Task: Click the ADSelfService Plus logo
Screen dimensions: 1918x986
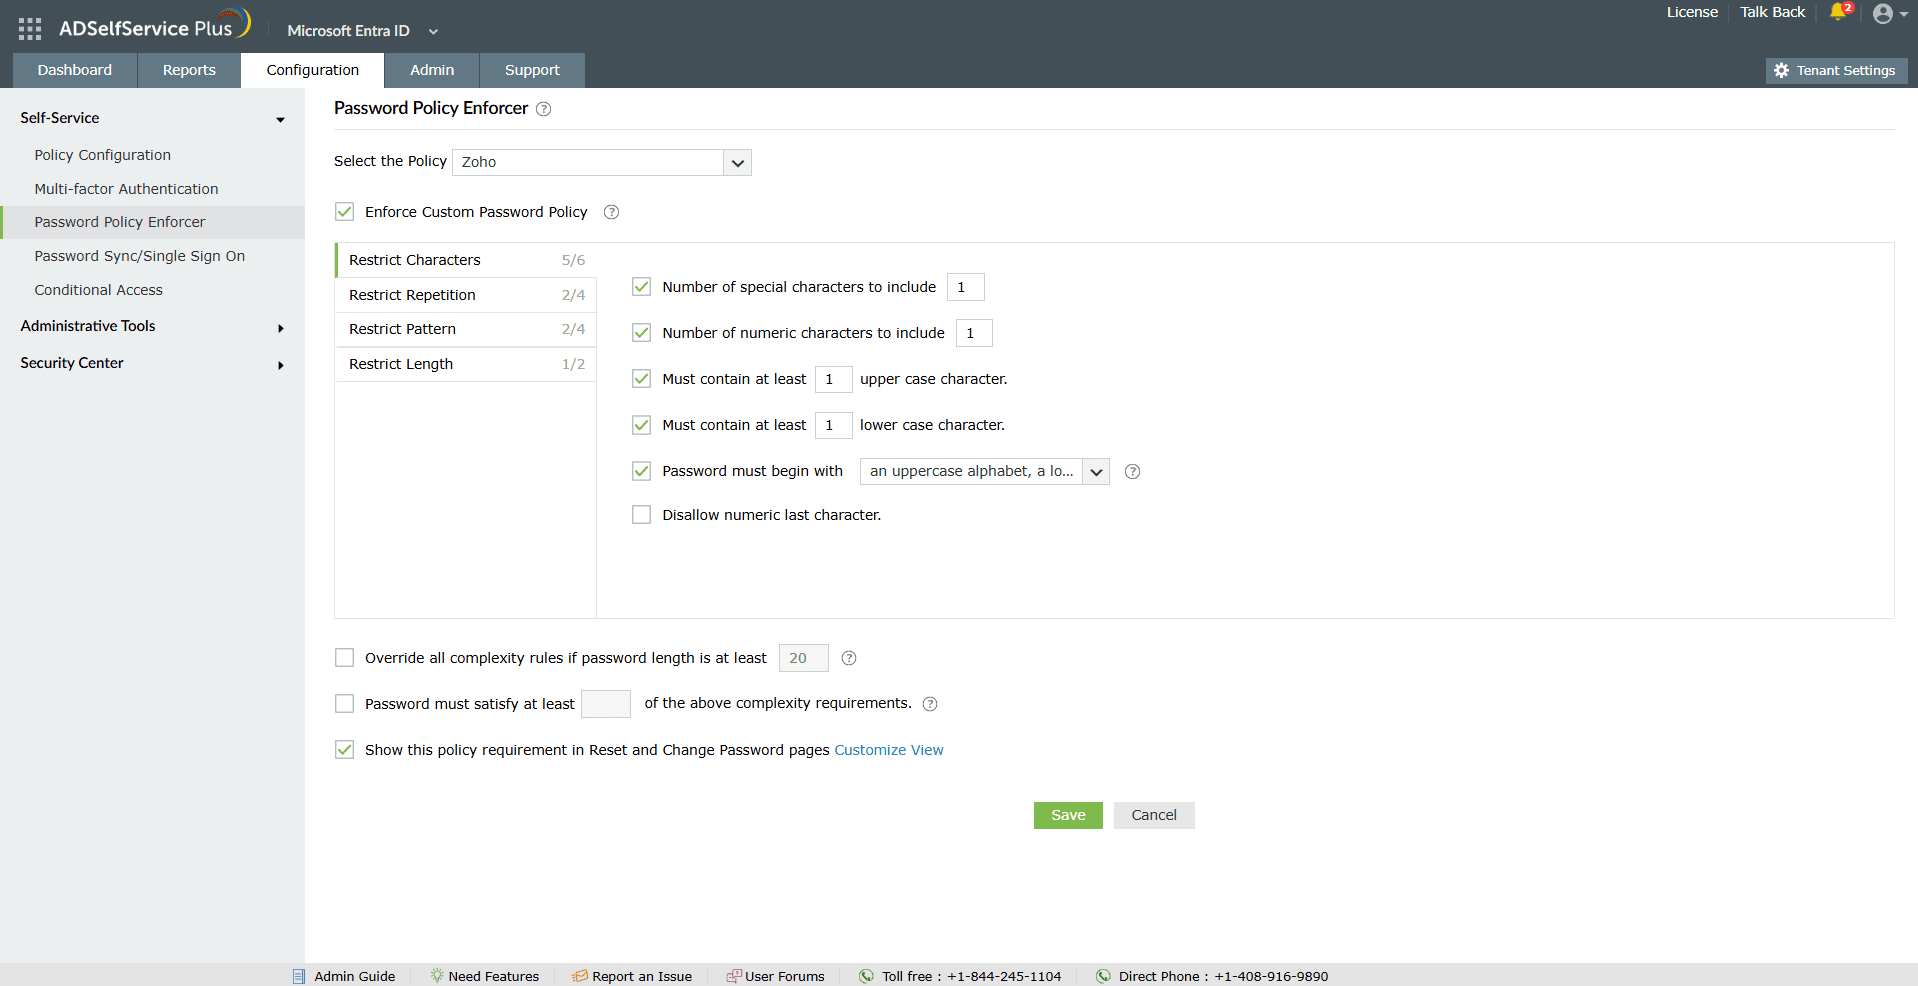Action: (x=154, y=26)
